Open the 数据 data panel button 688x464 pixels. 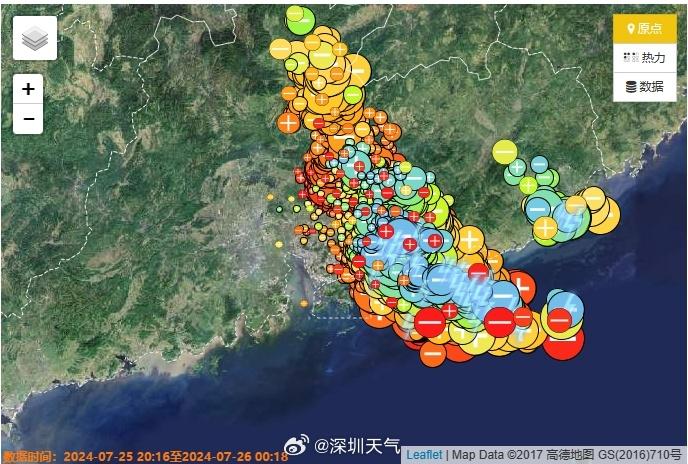(x=645, y=86)
